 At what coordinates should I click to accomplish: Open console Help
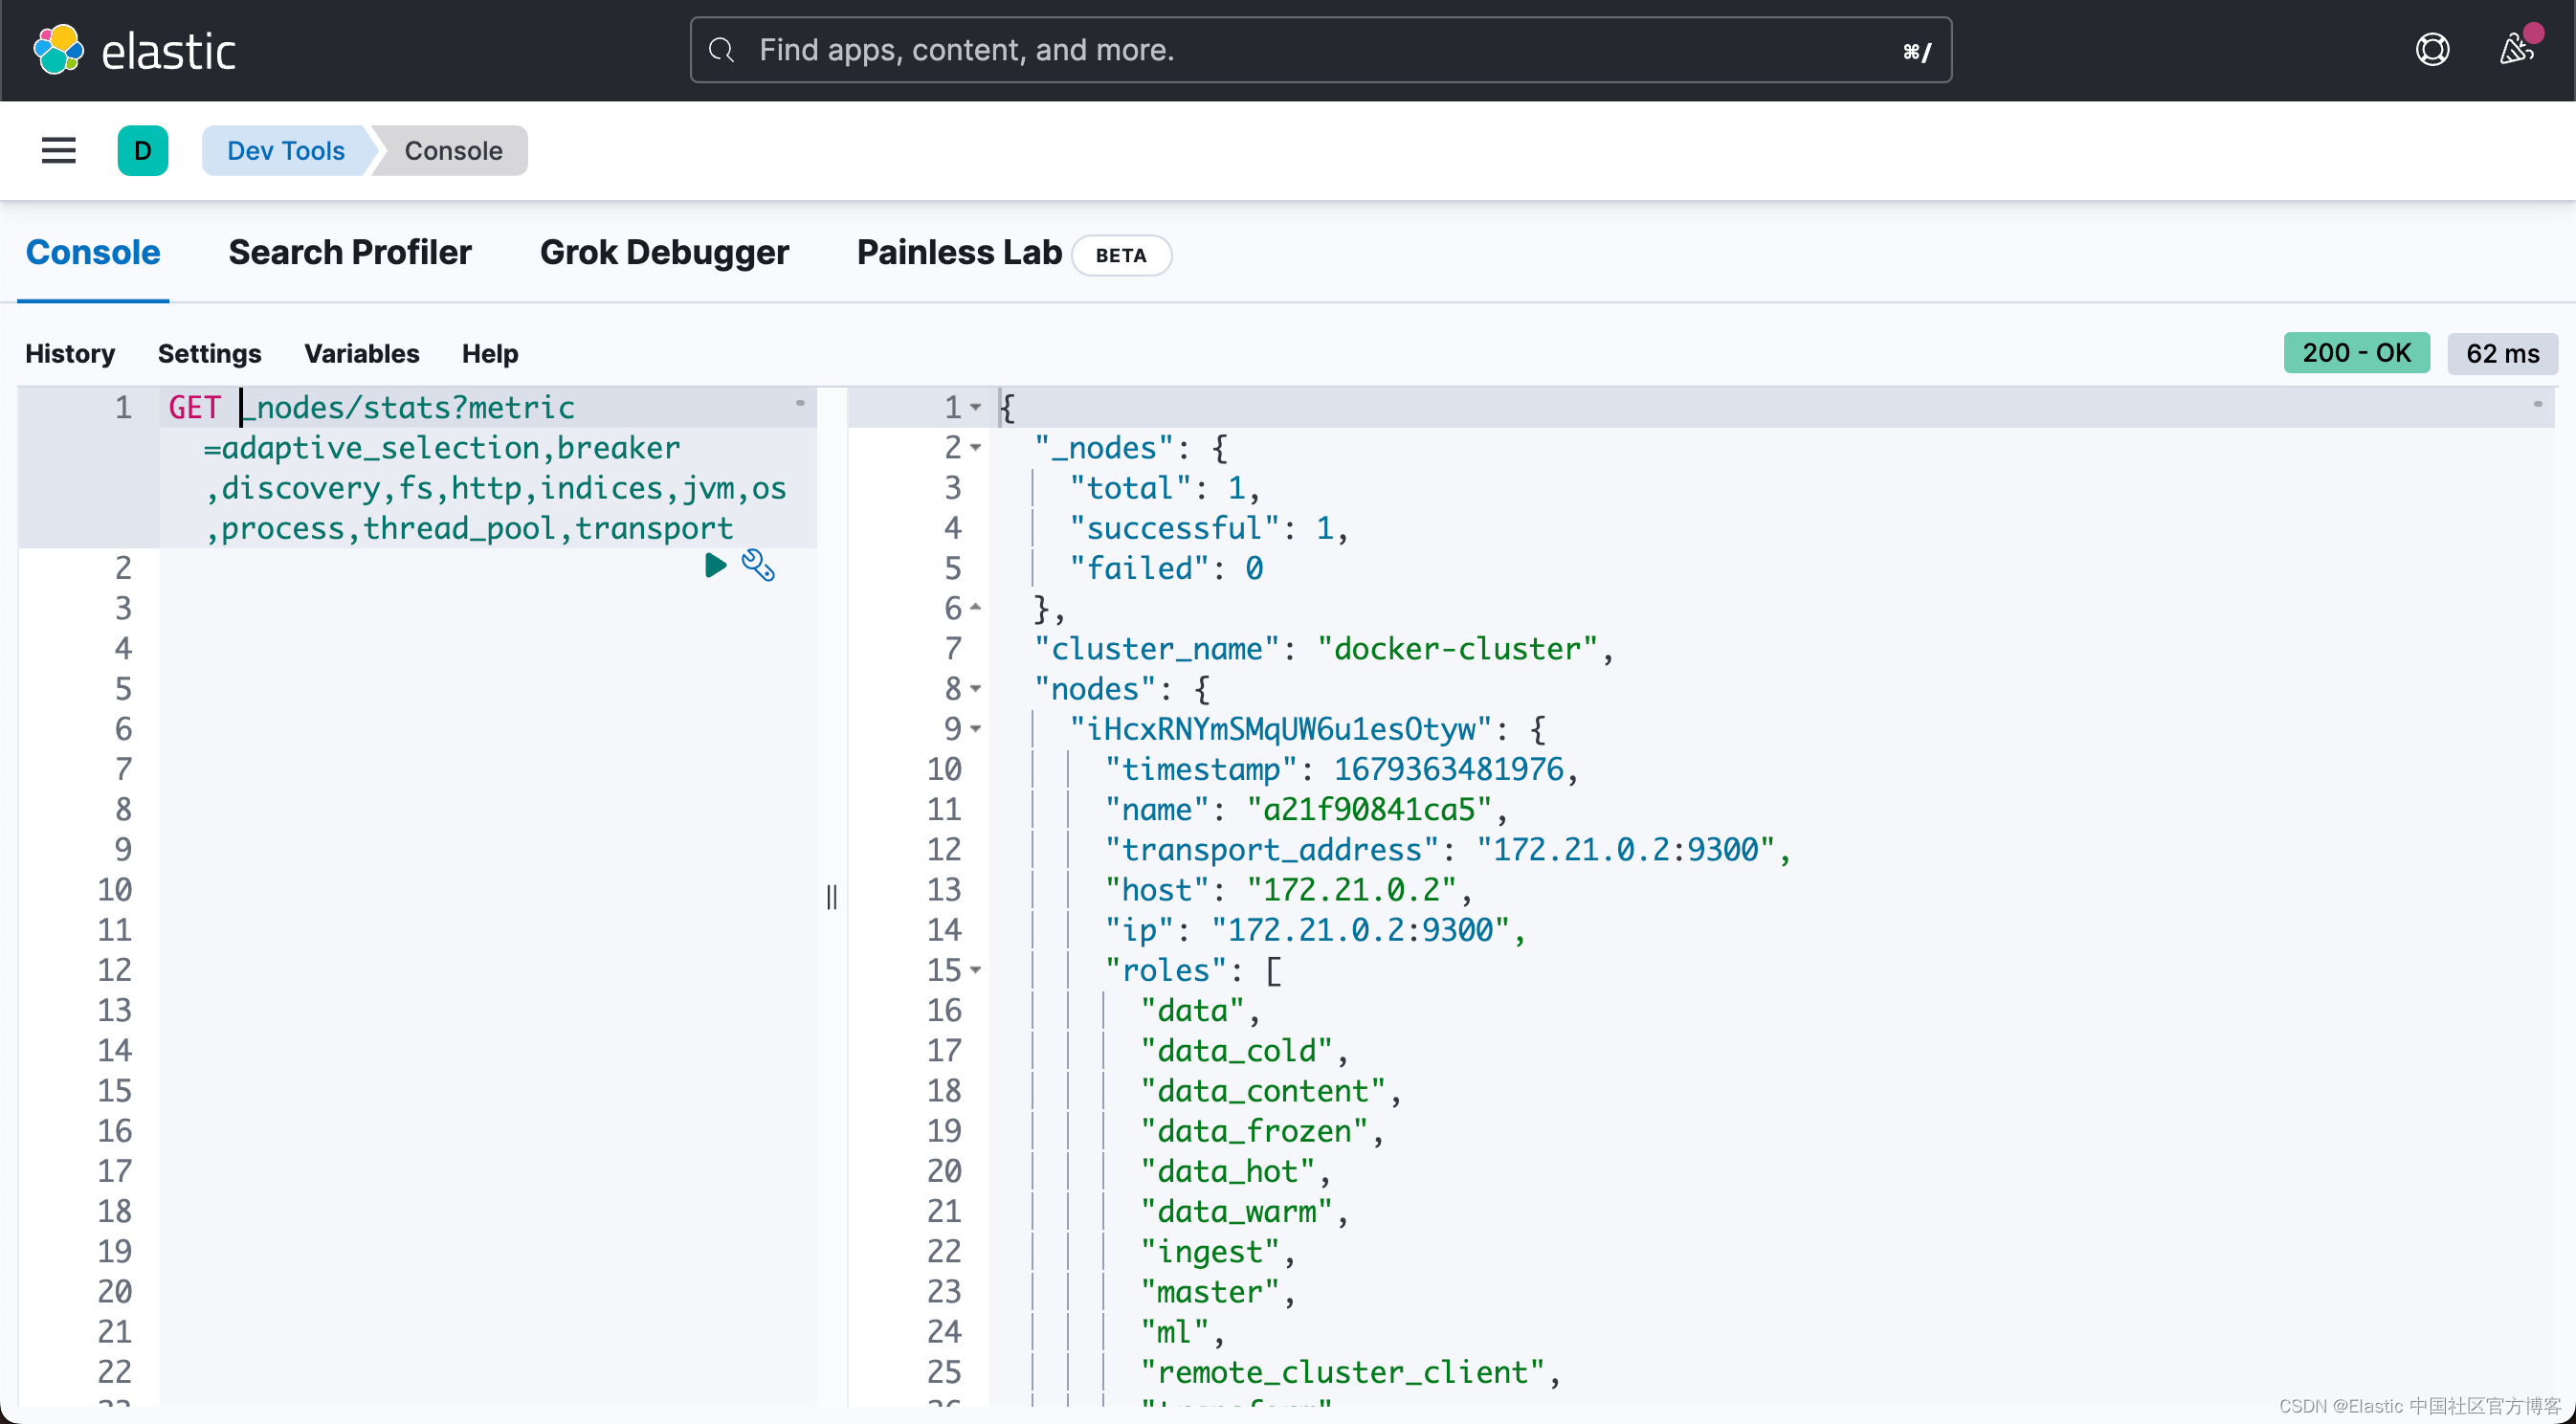(x=490, y=354)
